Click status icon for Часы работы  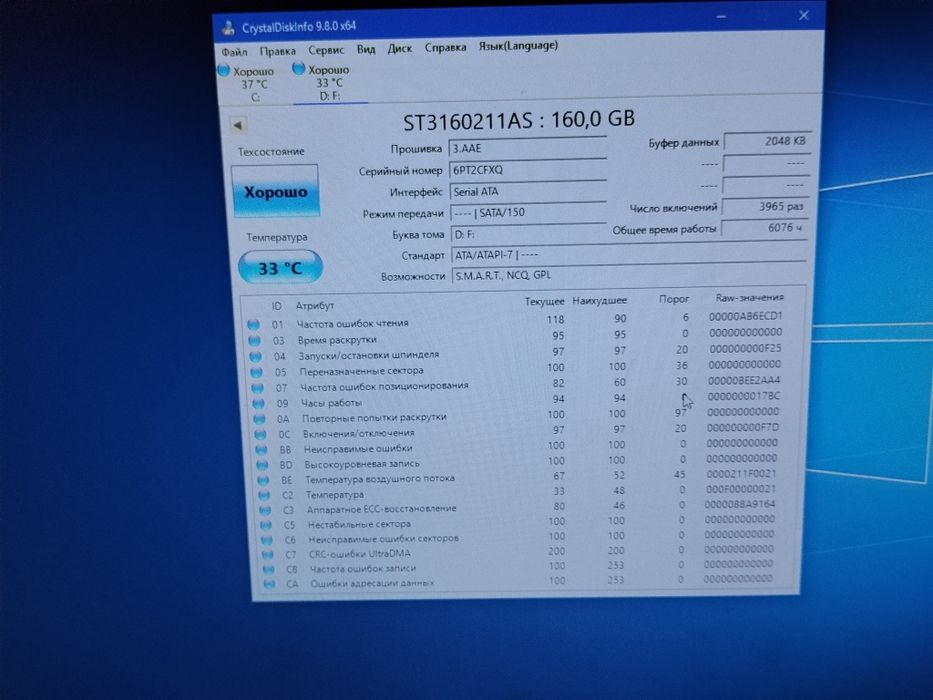(x=259, y=404)
